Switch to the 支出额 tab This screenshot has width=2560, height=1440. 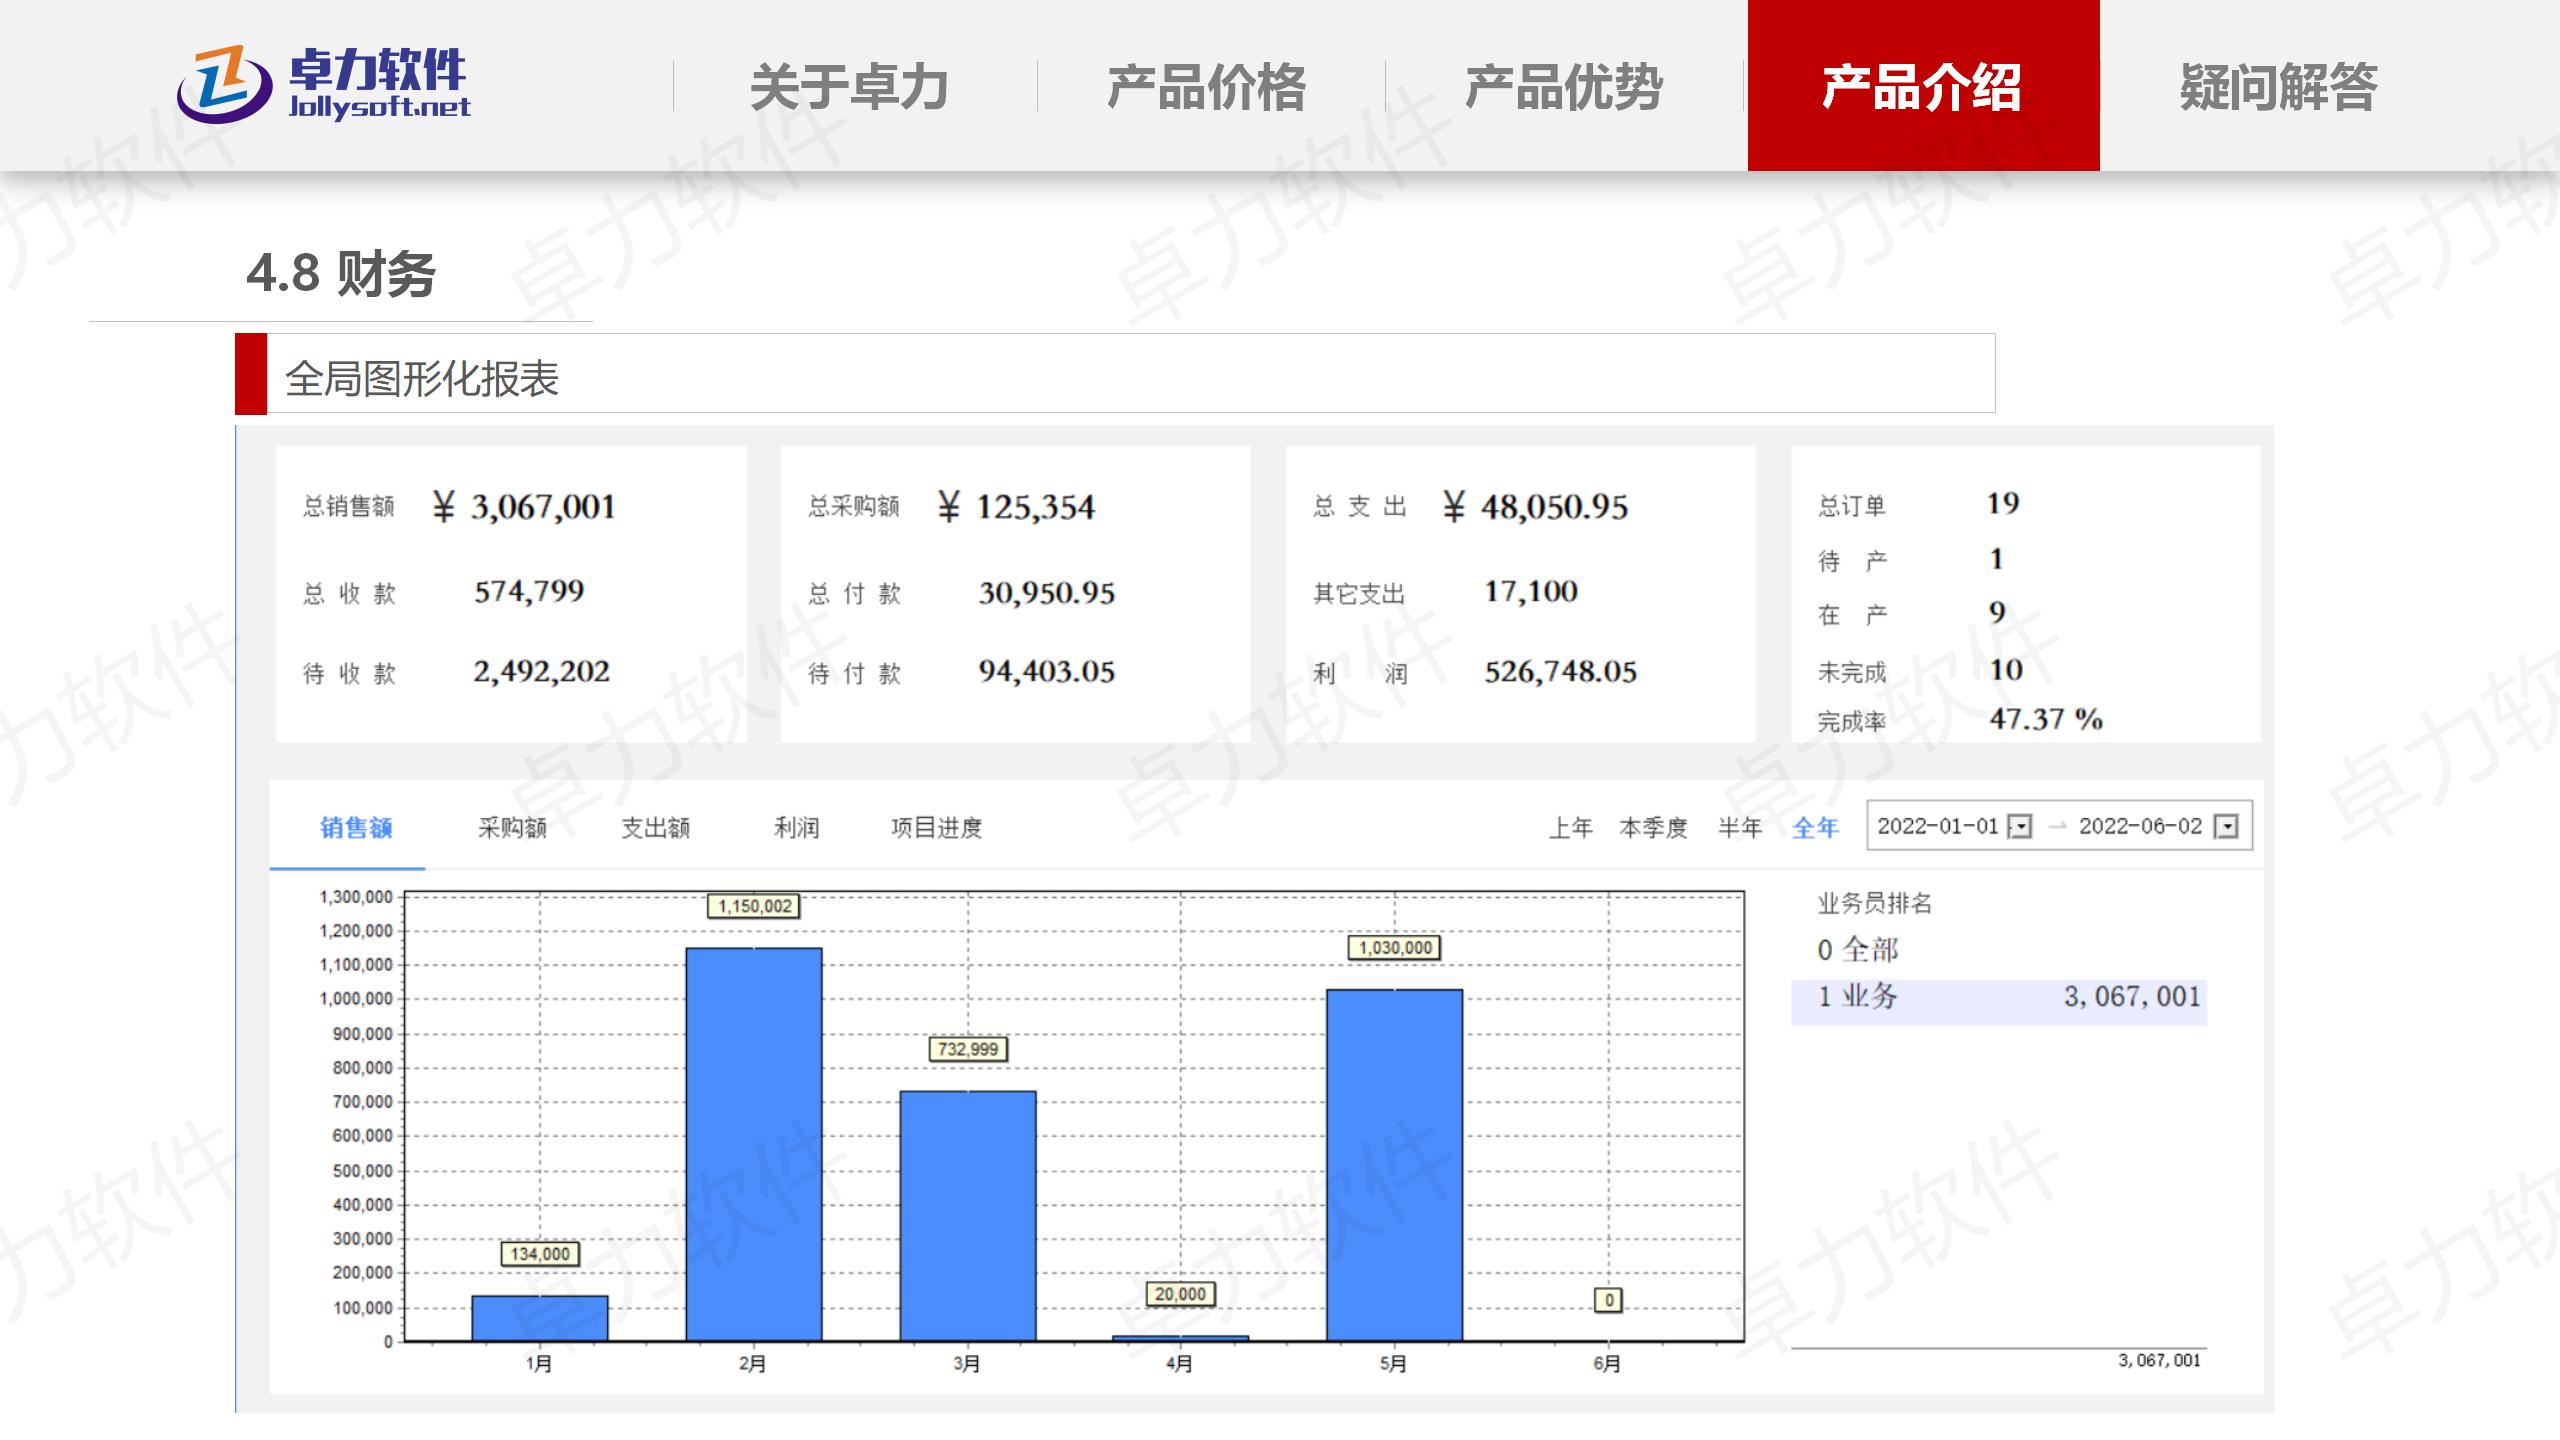click(x=656, y=828)
